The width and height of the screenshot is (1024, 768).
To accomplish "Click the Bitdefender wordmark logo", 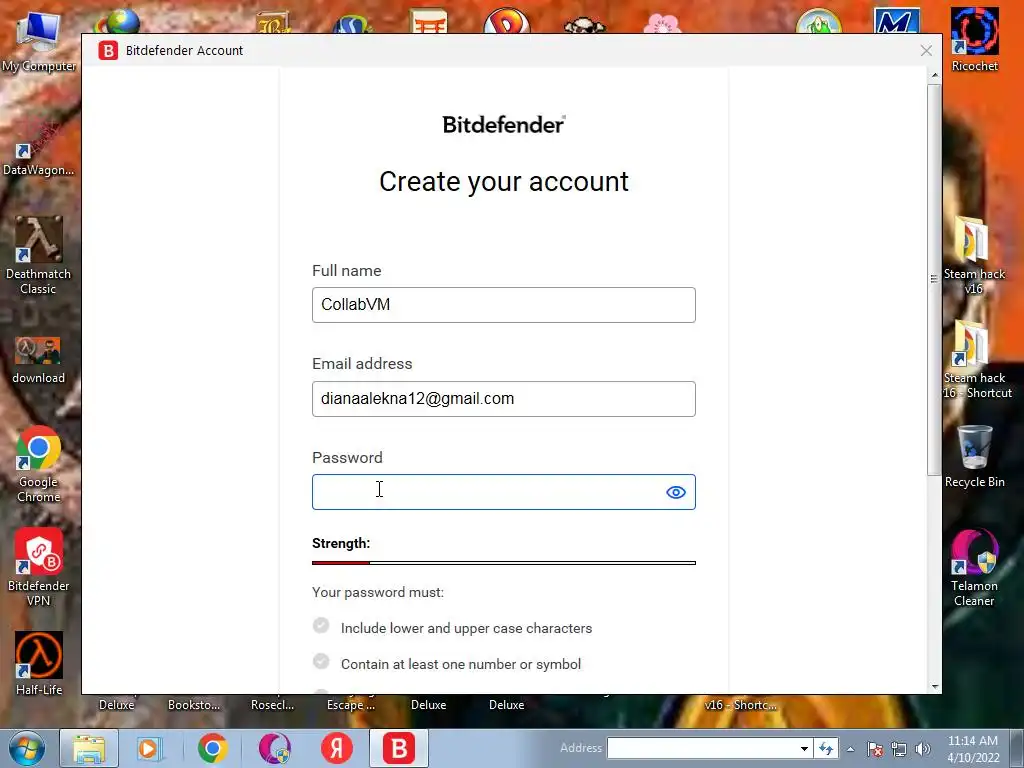I will 504,124.
